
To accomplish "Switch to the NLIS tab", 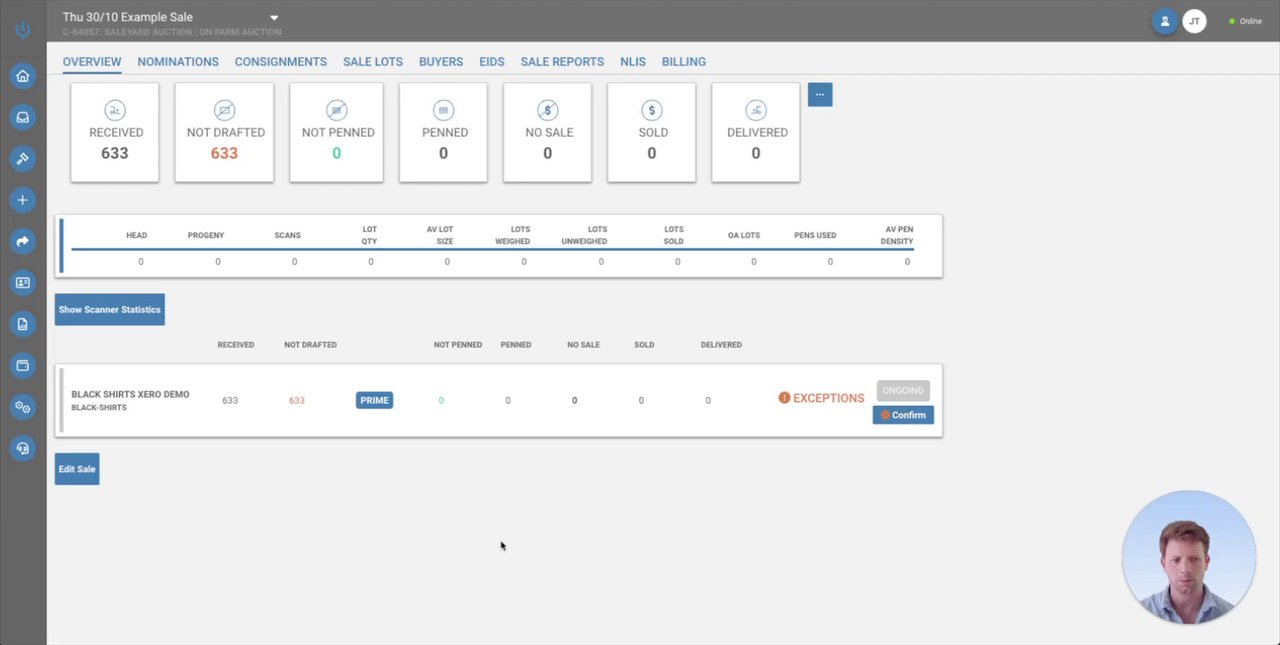I will tap(633, 62).
